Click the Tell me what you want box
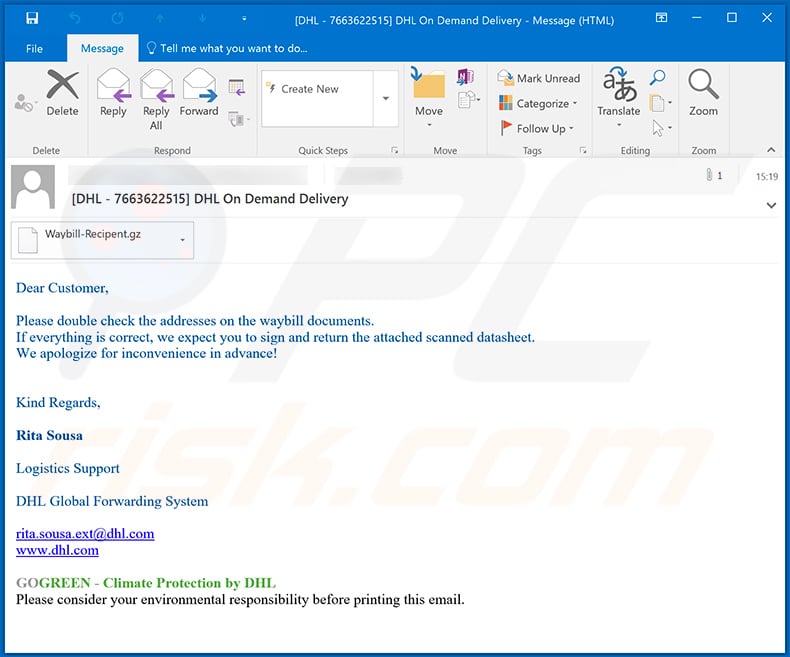The width and height of the screenshot is (790, 657). (x=227, y=48)
